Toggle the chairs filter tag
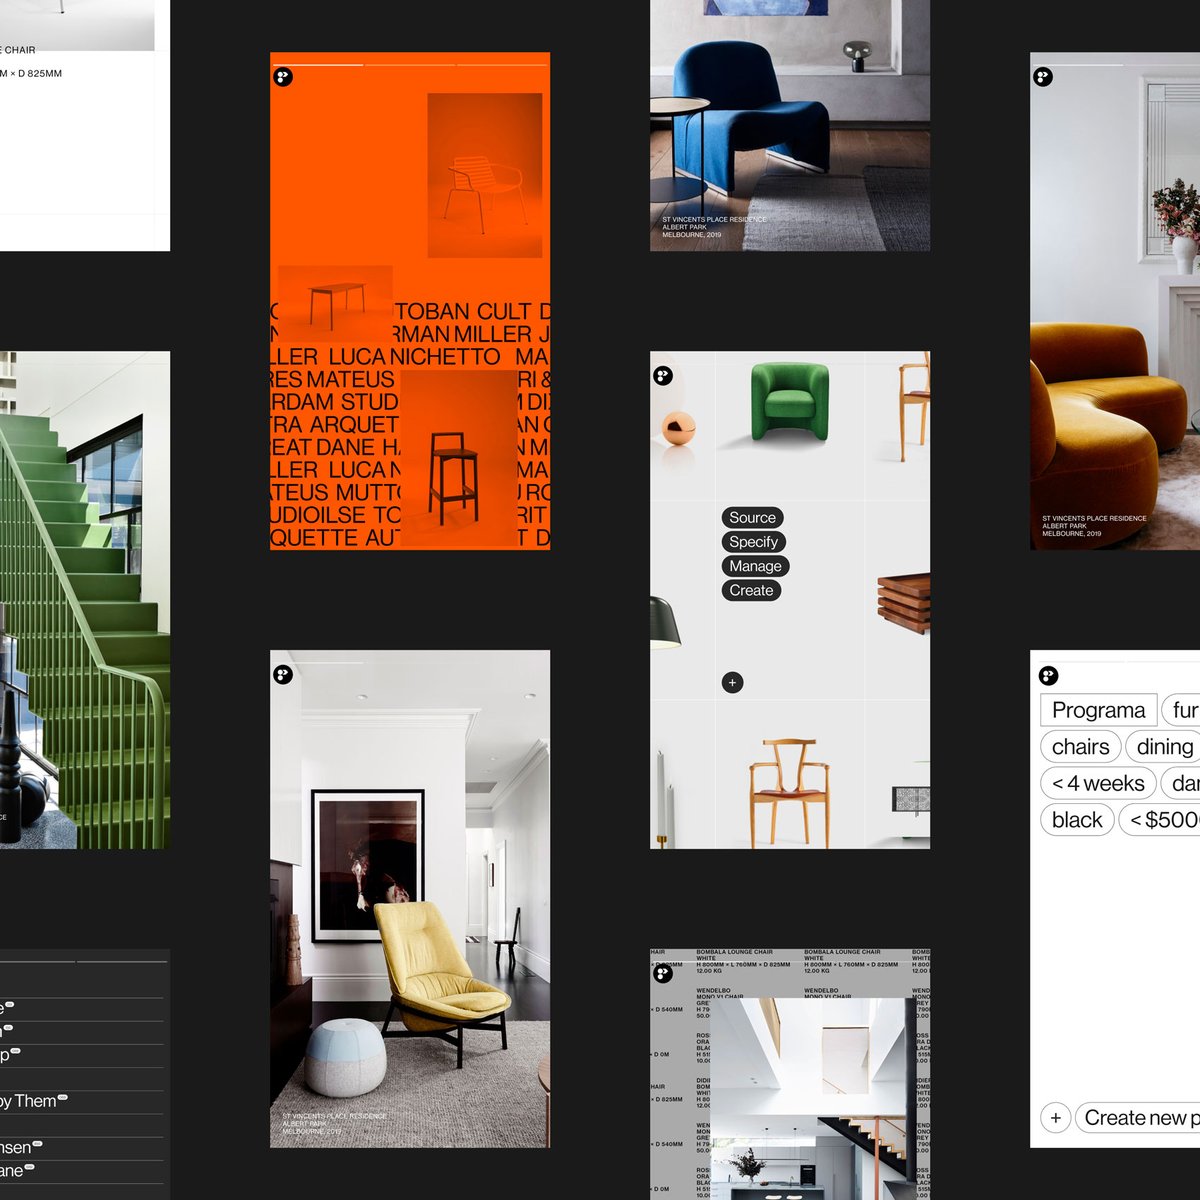Viewport: 1200px width, 1200px height. [x=1080, y=747]
